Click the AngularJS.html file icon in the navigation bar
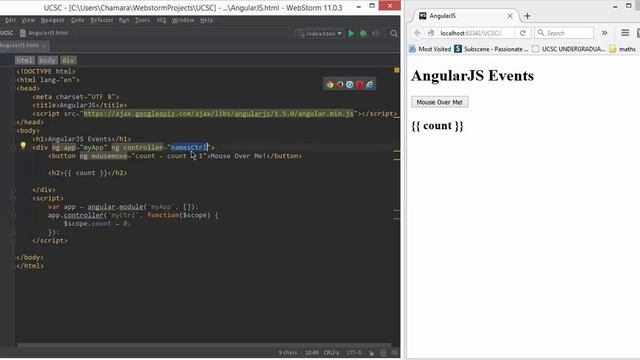Screen dimensions: 640x360 coord(23,33)
